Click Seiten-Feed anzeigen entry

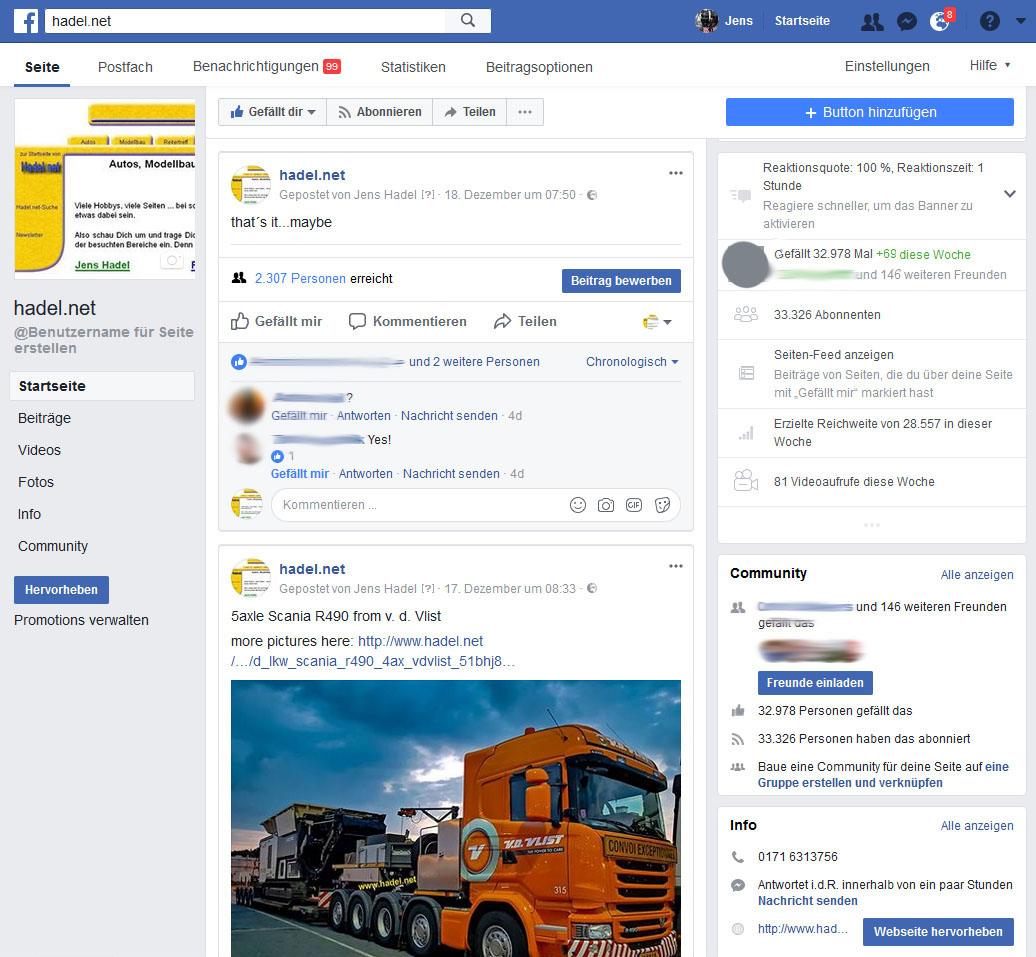tap(833, 355)
